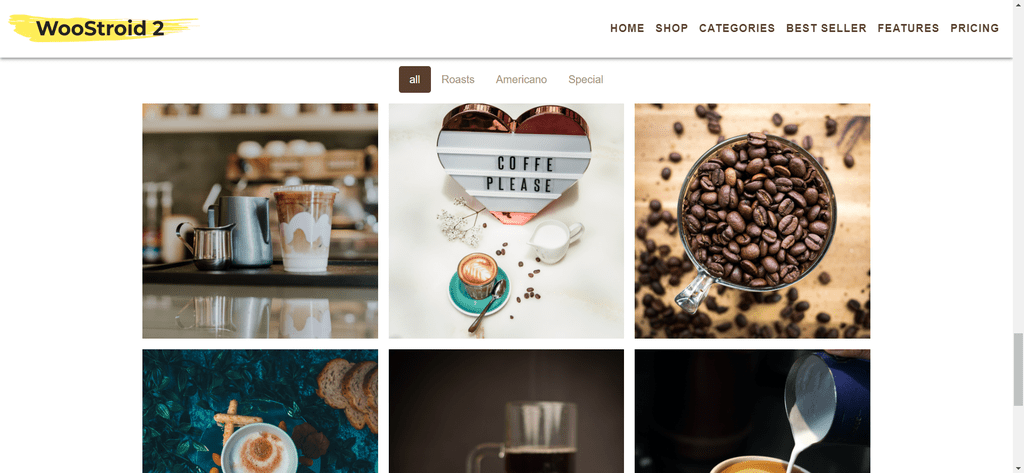
Task: Filter gallery by Americano
Action: (x=521, y=79)
